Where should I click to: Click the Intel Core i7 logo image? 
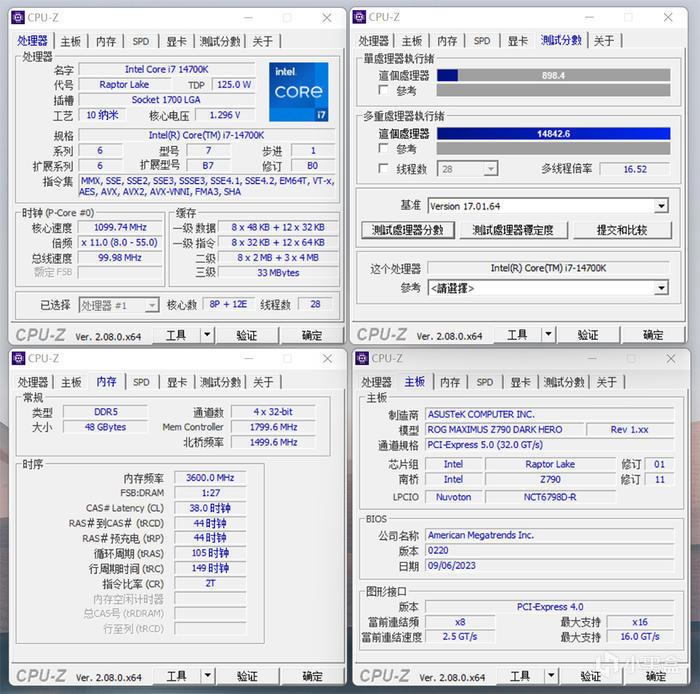[299, 92]
